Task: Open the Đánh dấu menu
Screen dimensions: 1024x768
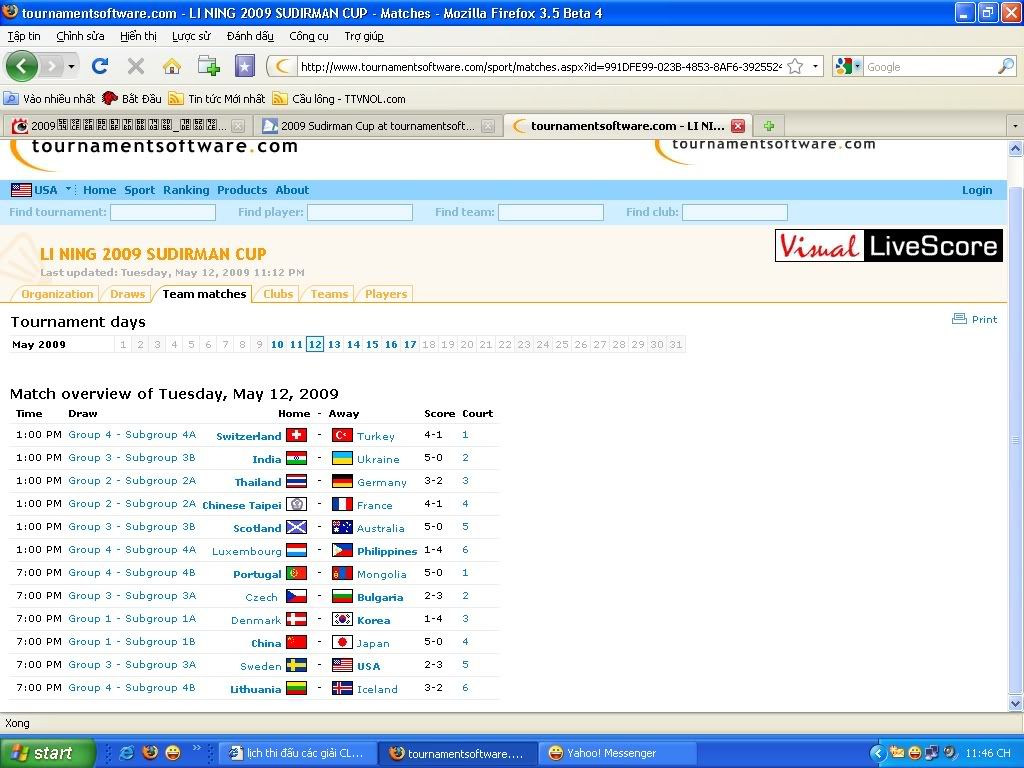Action: [250, 36]
